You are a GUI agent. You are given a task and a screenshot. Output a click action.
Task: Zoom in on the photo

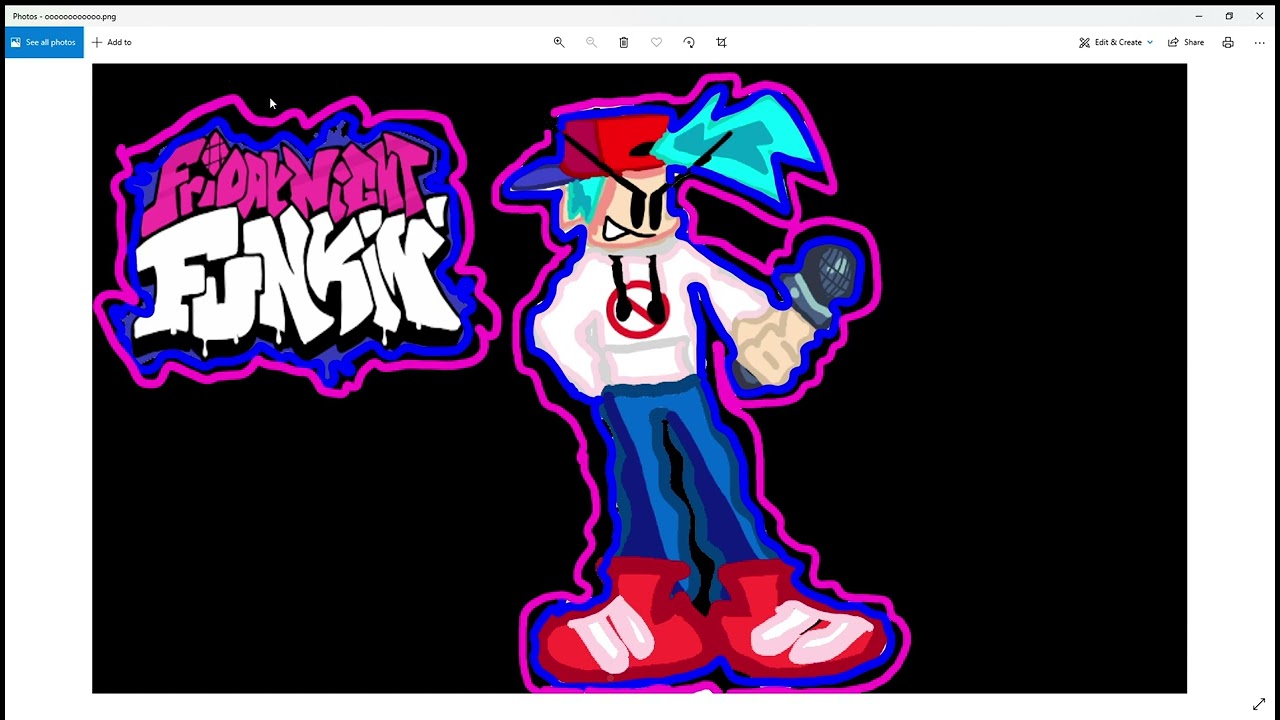[x=559, y=42]
